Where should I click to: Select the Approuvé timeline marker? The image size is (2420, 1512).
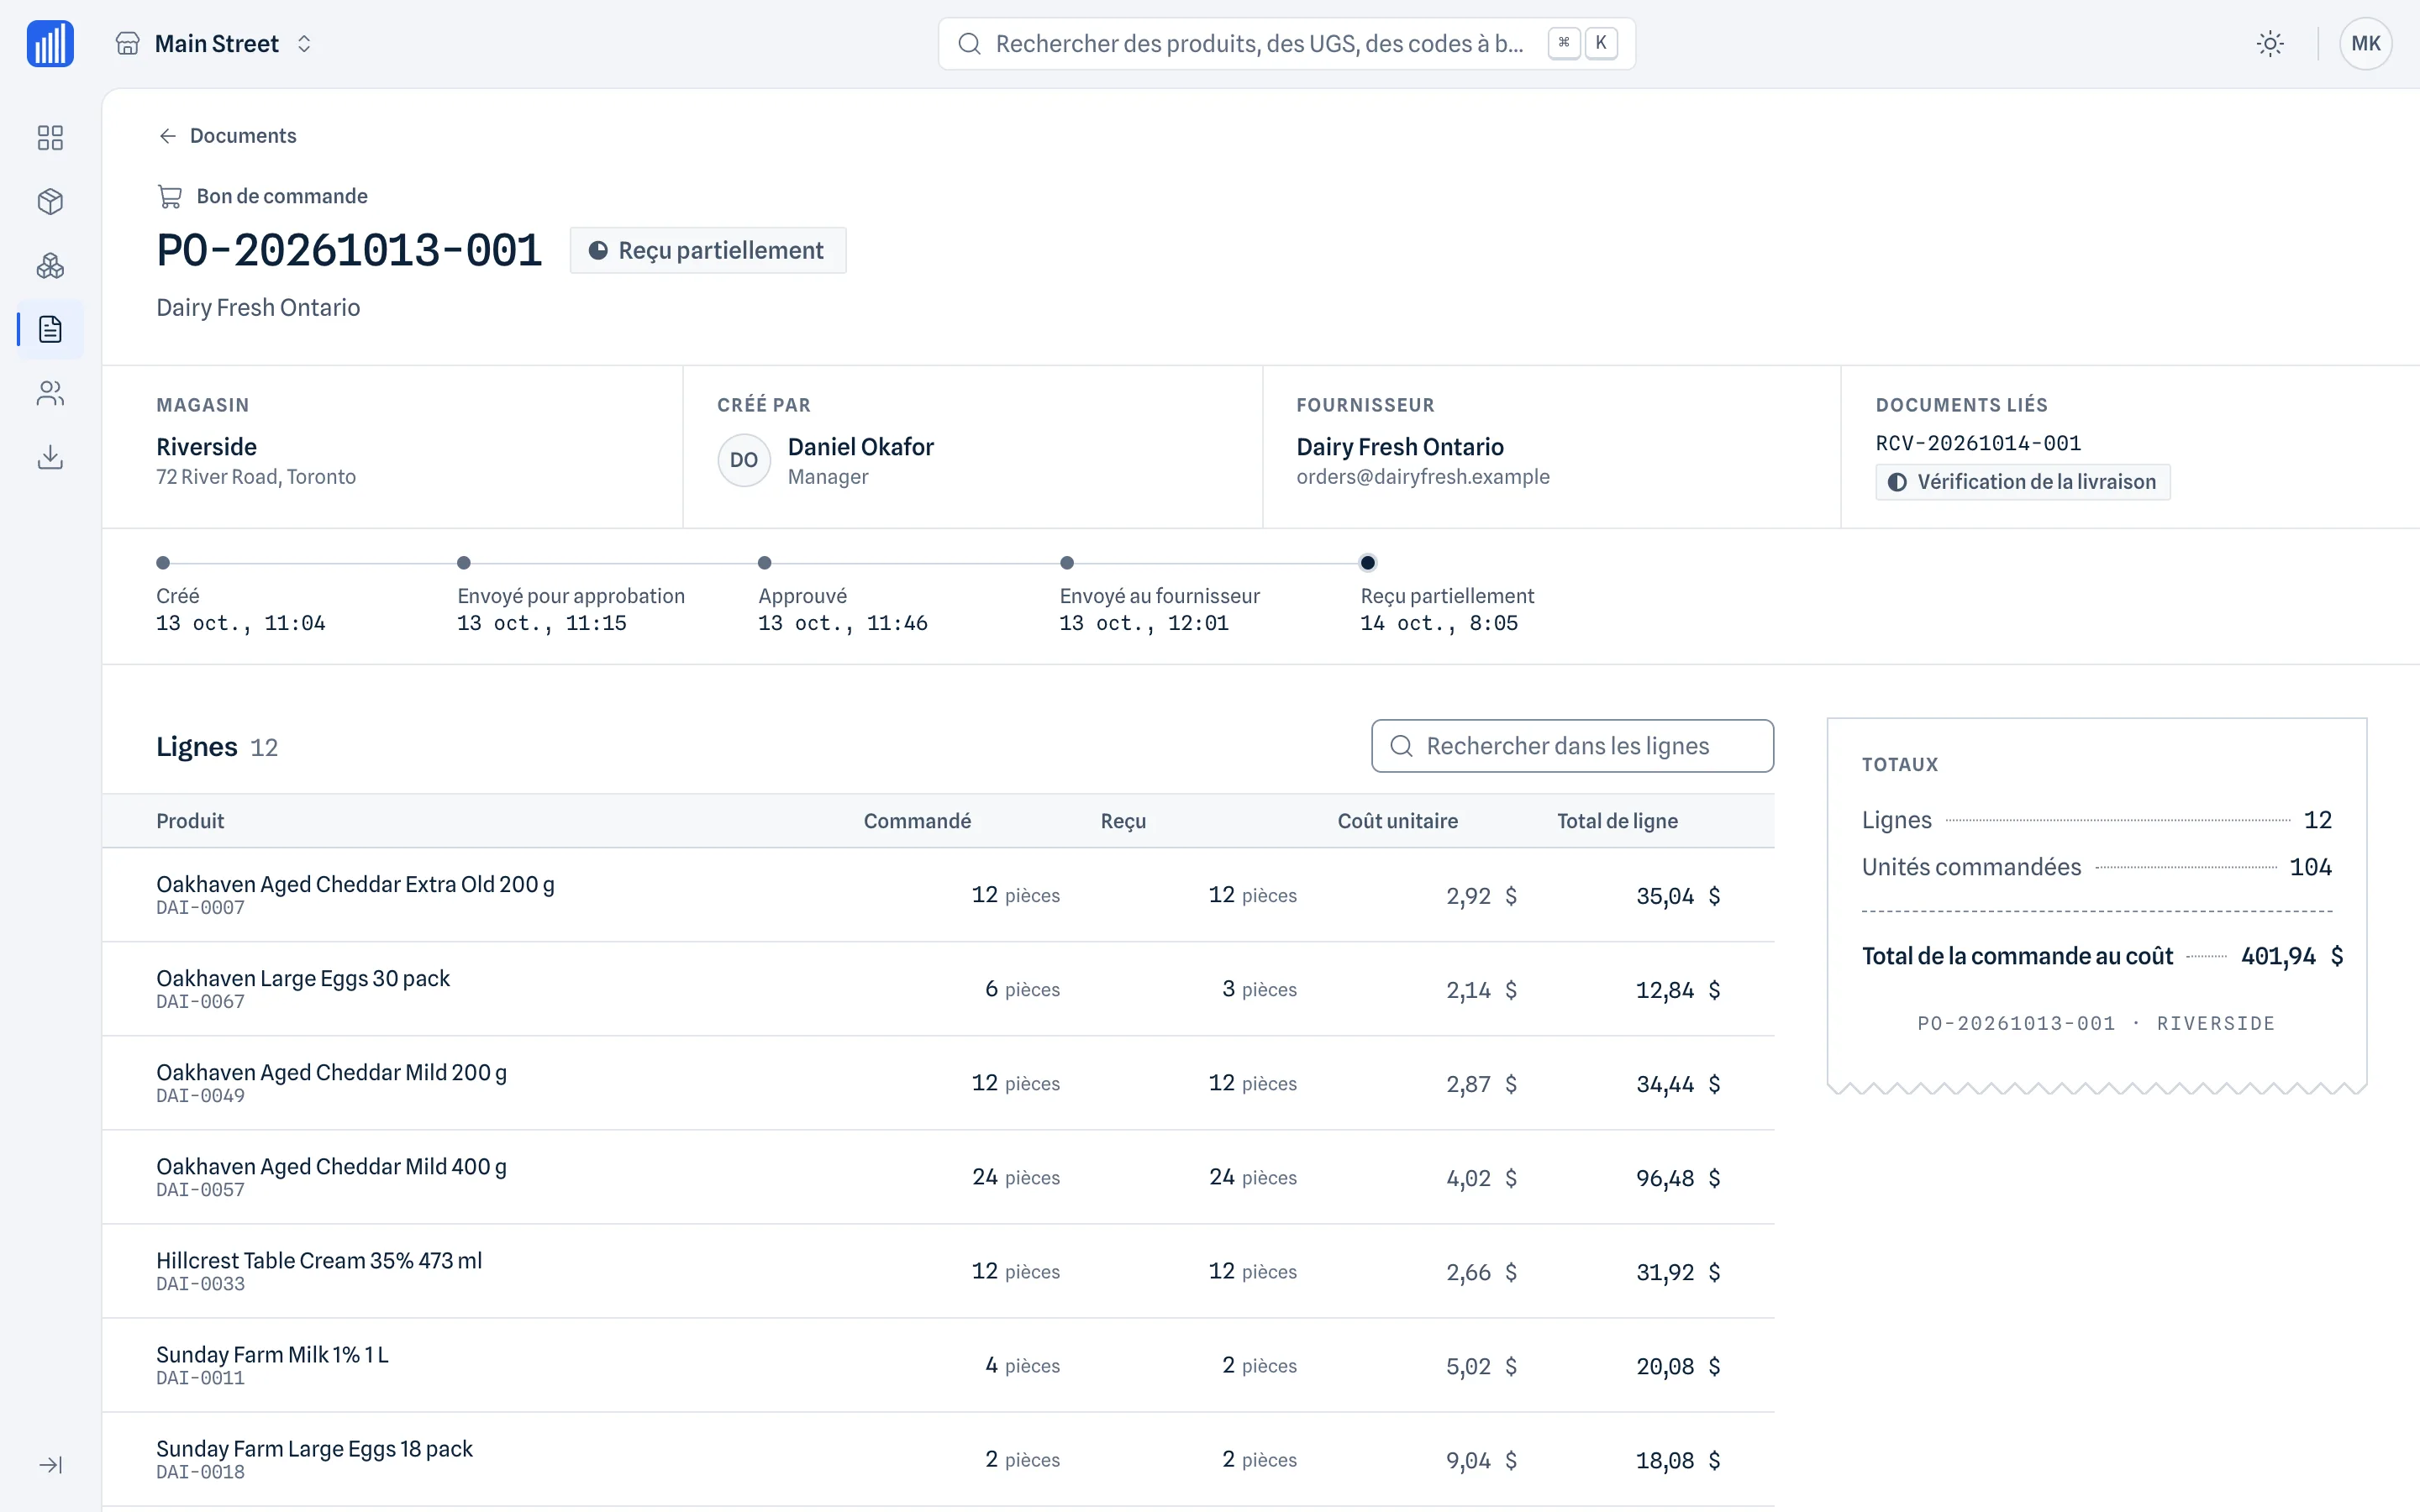tap(765, 563)
